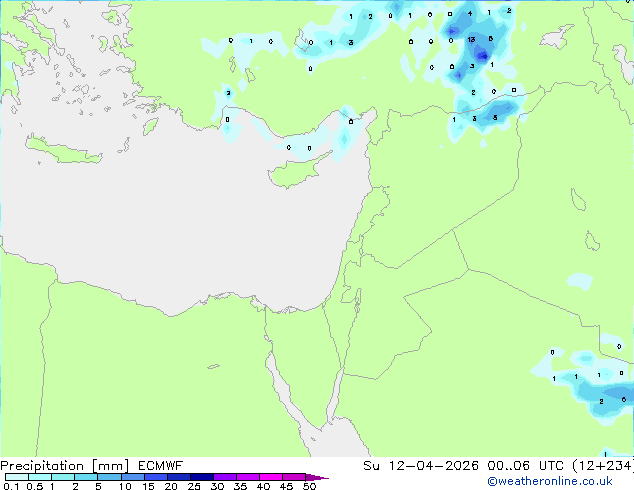Click the 'Precipitation [mm]' title text
634x490 pixels.
pos(65,466)
